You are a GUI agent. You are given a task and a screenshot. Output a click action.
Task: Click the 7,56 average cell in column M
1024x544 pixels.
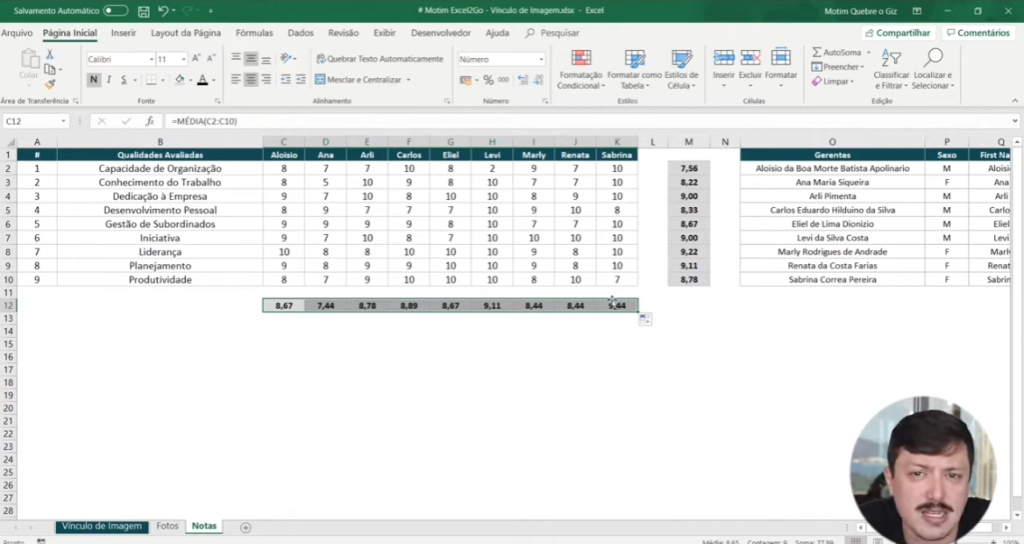[x=688, y=168]
